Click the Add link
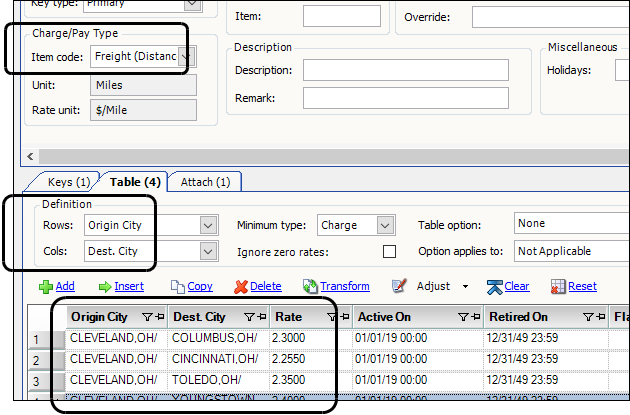The image size is (630, 415). tap(65, 286)
